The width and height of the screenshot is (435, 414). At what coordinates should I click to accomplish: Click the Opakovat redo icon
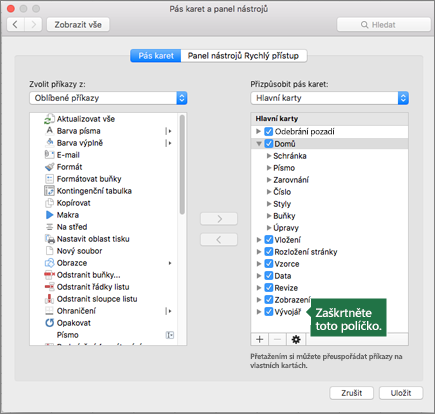coord(49,323)
